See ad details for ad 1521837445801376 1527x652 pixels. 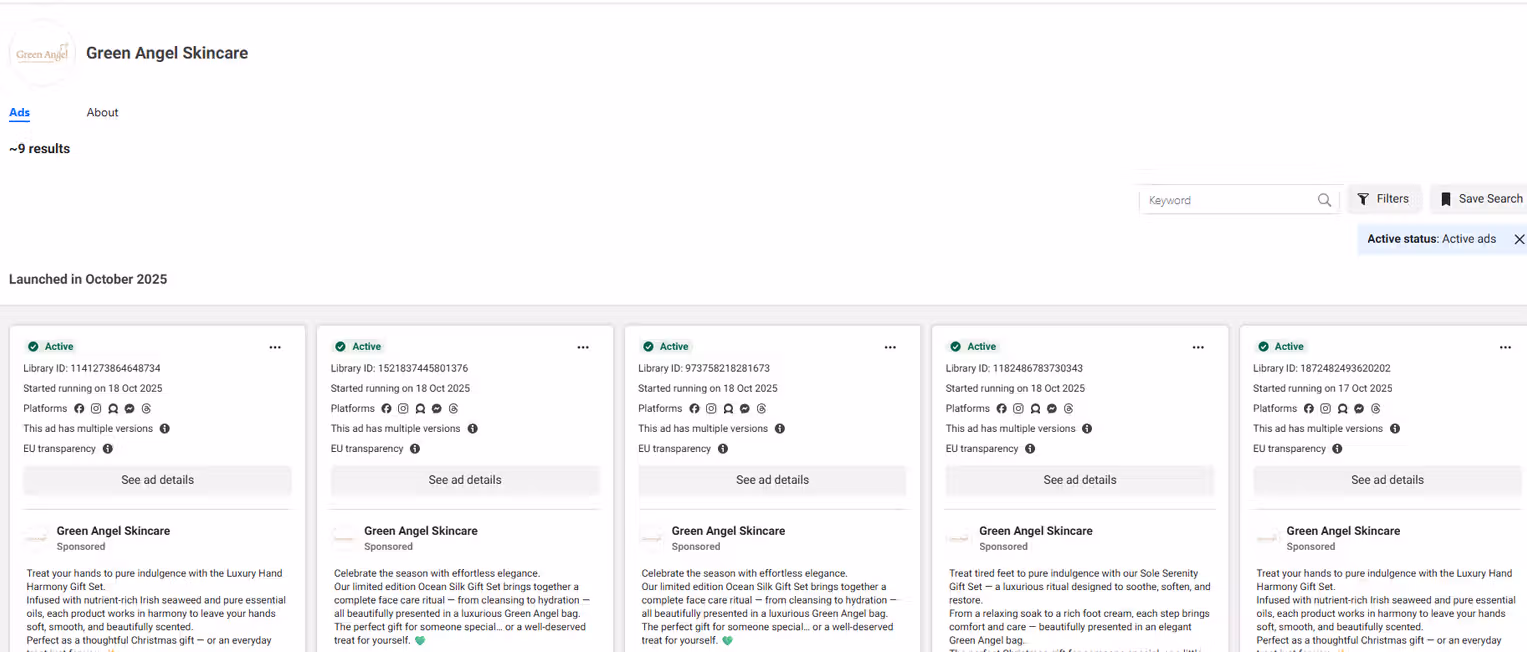pyautogui.click(x=465, y=480)
